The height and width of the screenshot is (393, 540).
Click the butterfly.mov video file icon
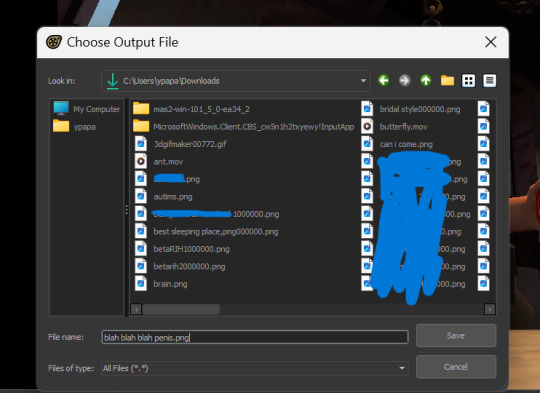pyautogui.click(x=367, y=126)
